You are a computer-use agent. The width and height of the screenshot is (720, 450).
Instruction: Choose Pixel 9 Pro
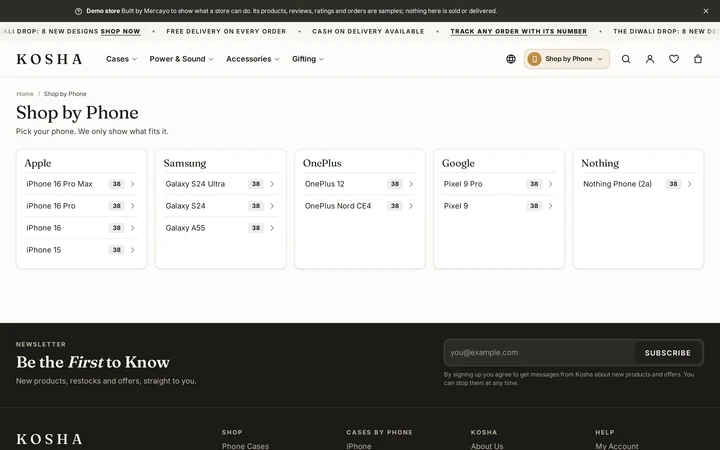[499, 184]
